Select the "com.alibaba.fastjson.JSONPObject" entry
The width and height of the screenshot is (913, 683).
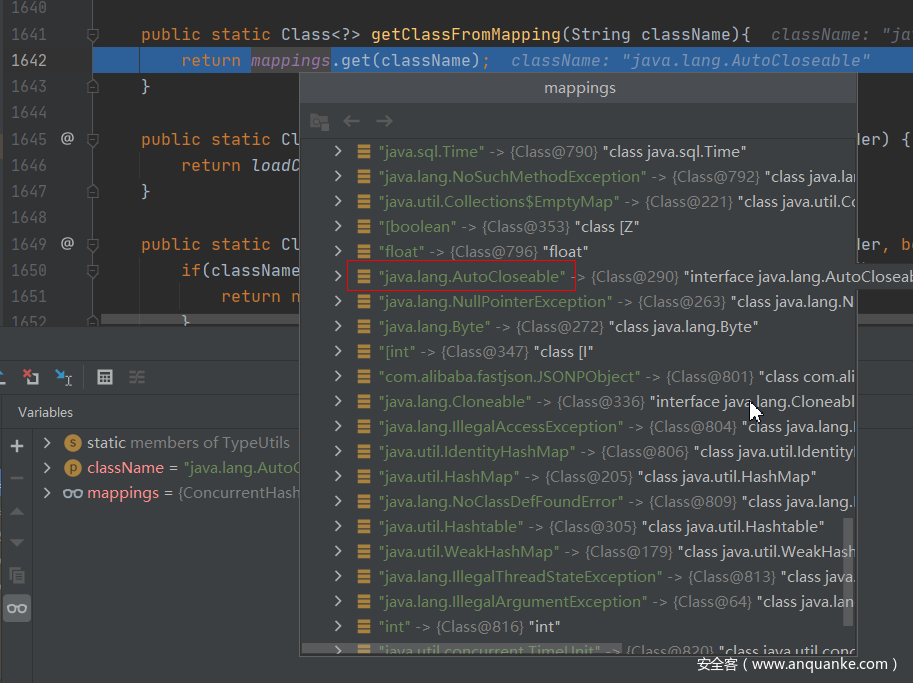[508, 377]
